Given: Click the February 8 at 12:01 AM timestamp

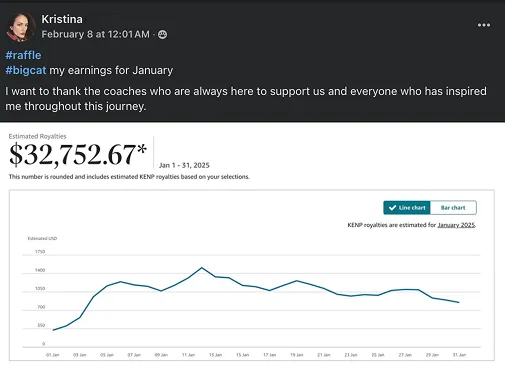Looking at the screenshot, I should (x=96, y=34).
